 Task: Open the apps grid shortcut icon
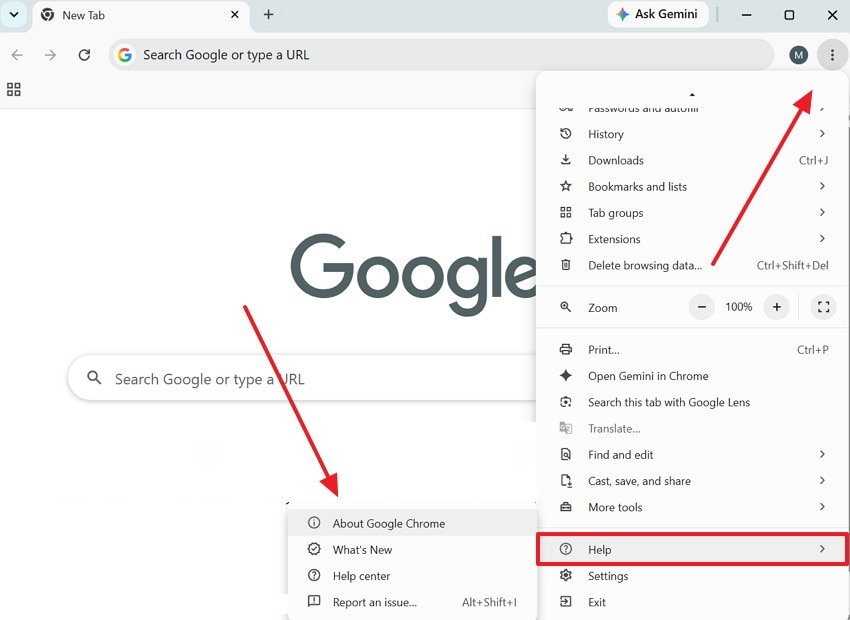pyautogui.click(x=14, y=89)
